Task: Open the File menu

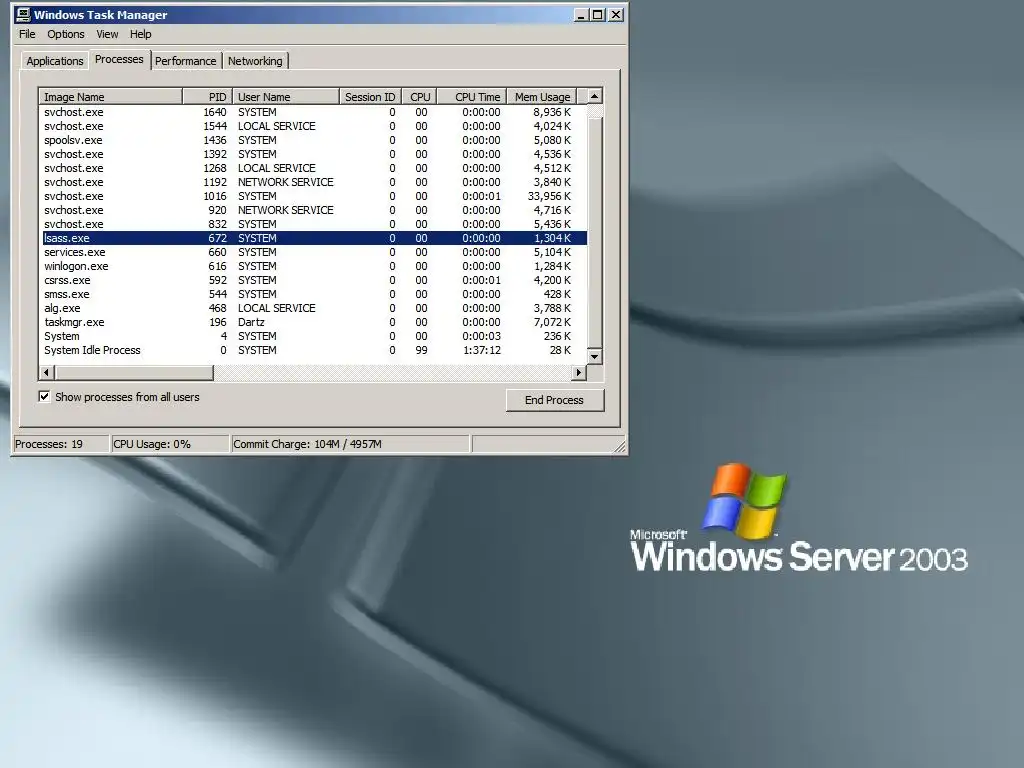Action: click(x=27, y=34)
